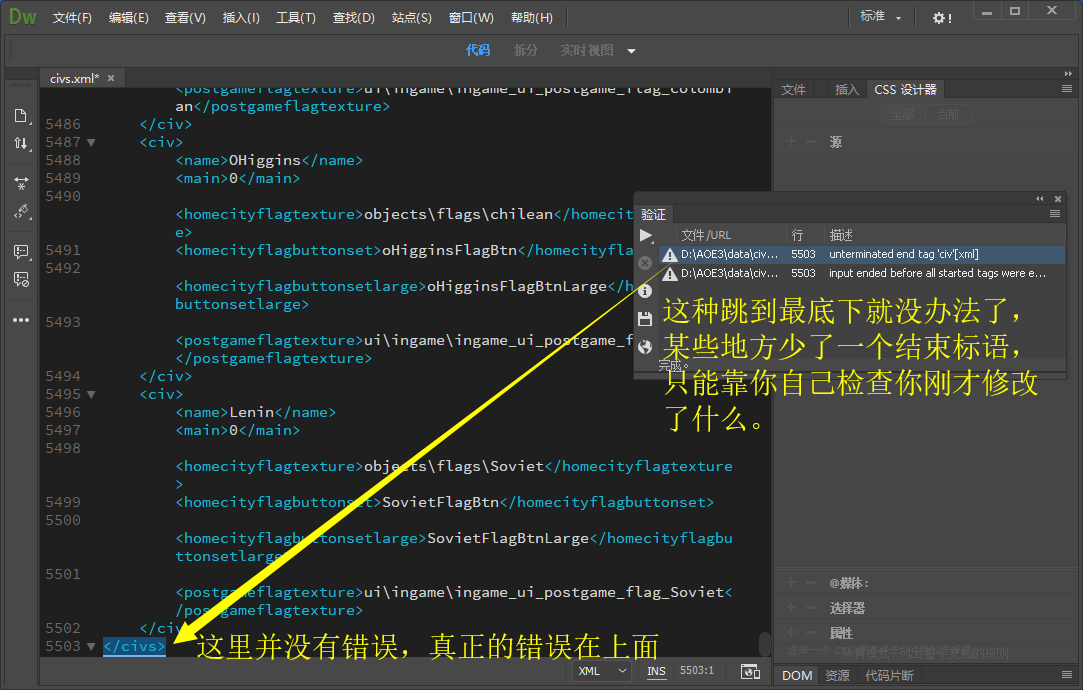Collapse code fold at line 5495

[x=91, y=395]
